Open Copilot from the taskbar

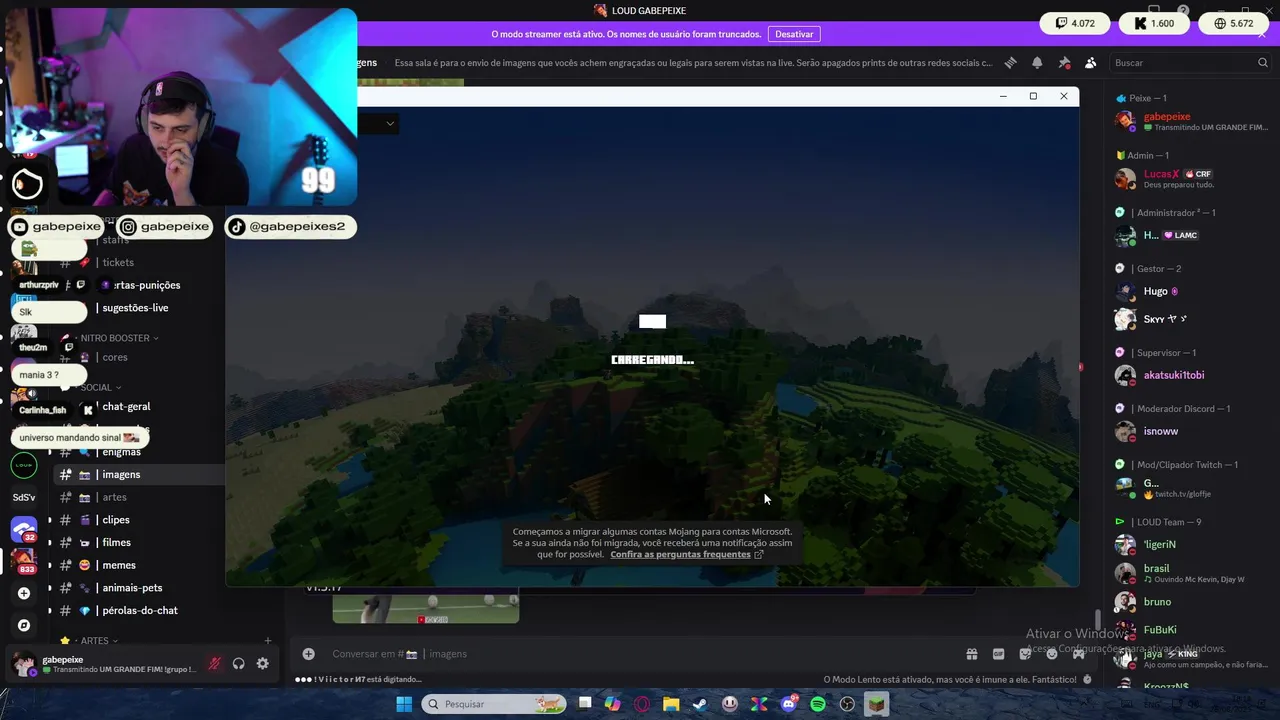point(612,704)
